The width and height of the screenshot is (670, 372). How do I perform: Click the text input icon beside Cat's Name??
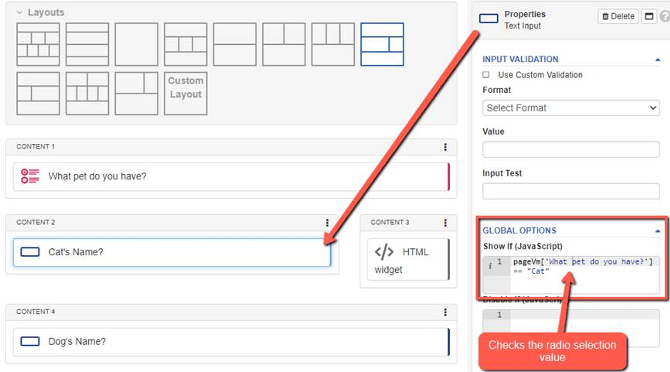pyautogui.click(x=30, y=252)
